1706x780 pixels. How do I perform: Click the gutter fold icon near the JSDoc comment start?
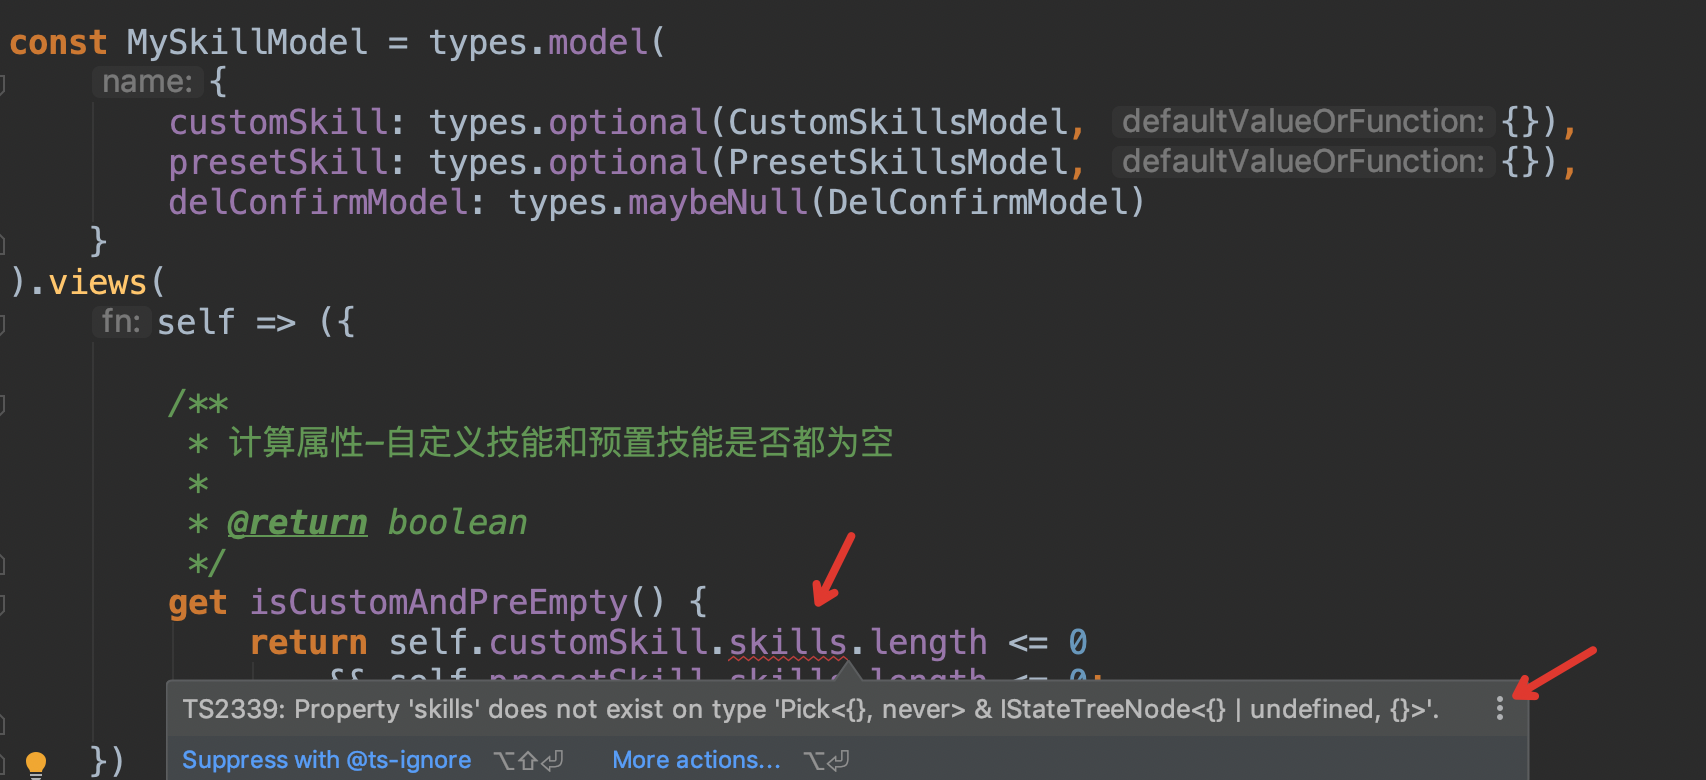coord(5,404)
